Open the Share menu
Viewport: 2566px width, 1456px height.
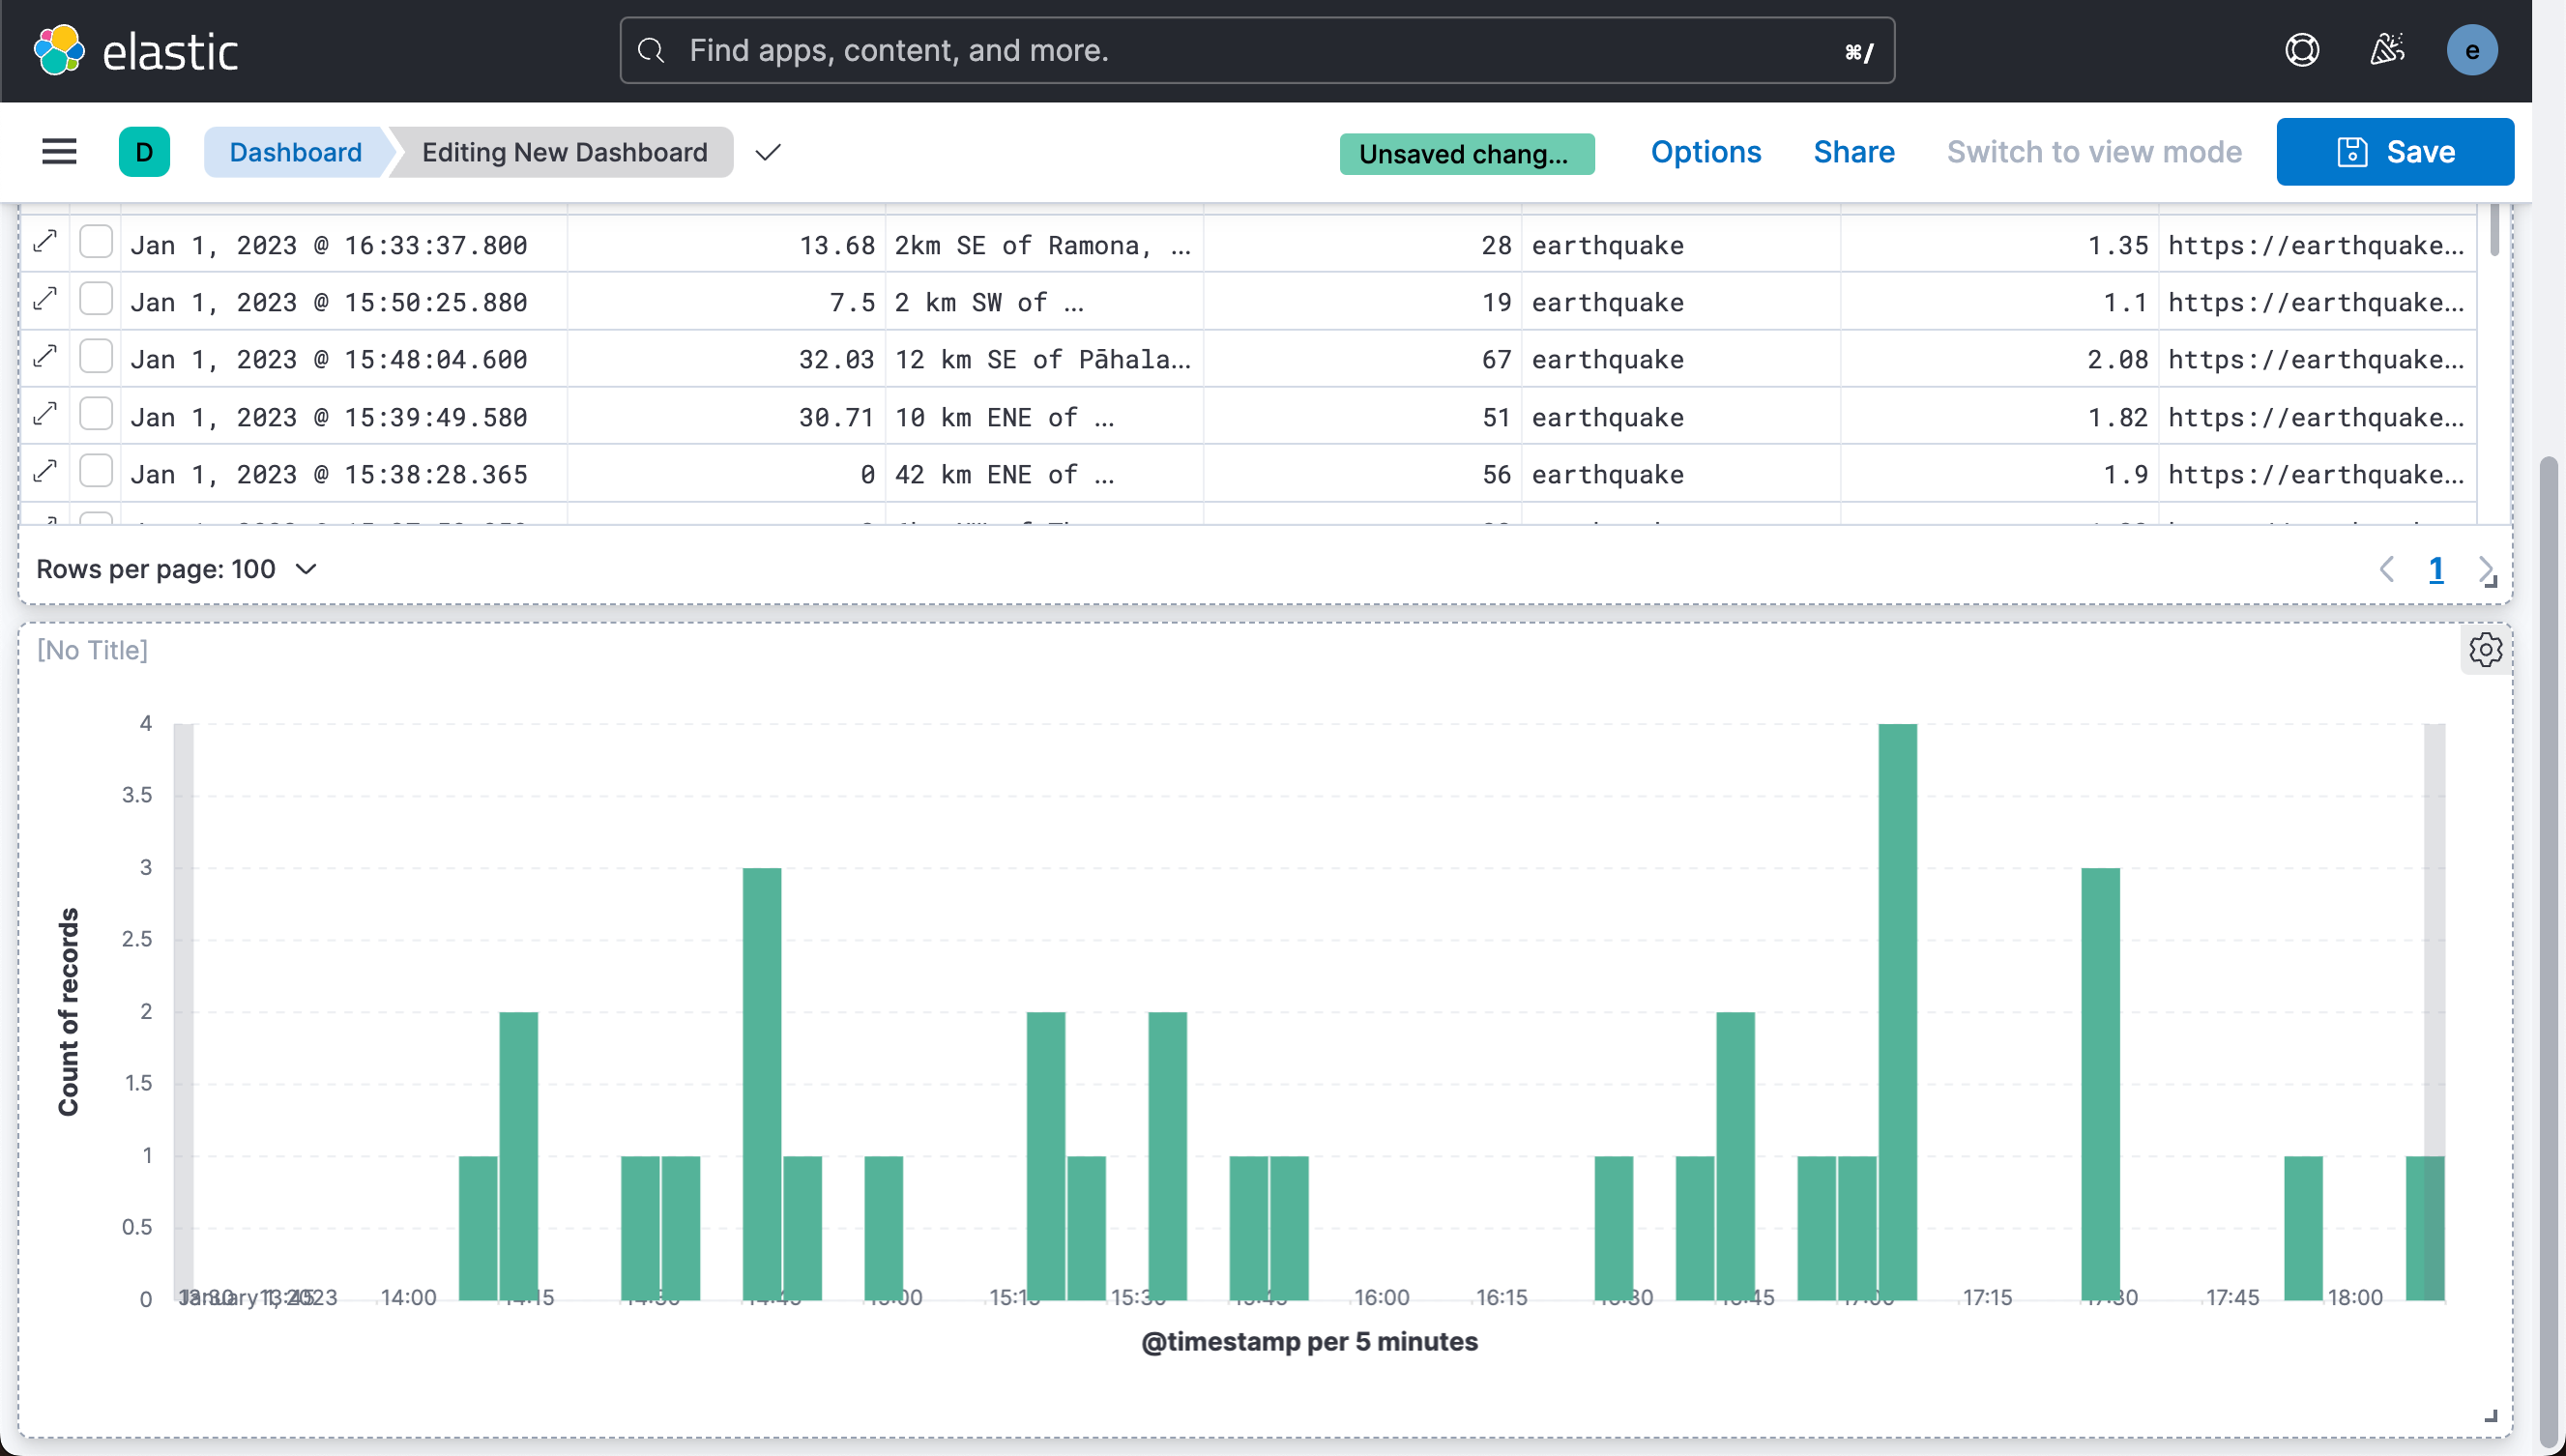(x=1853, y=152)
